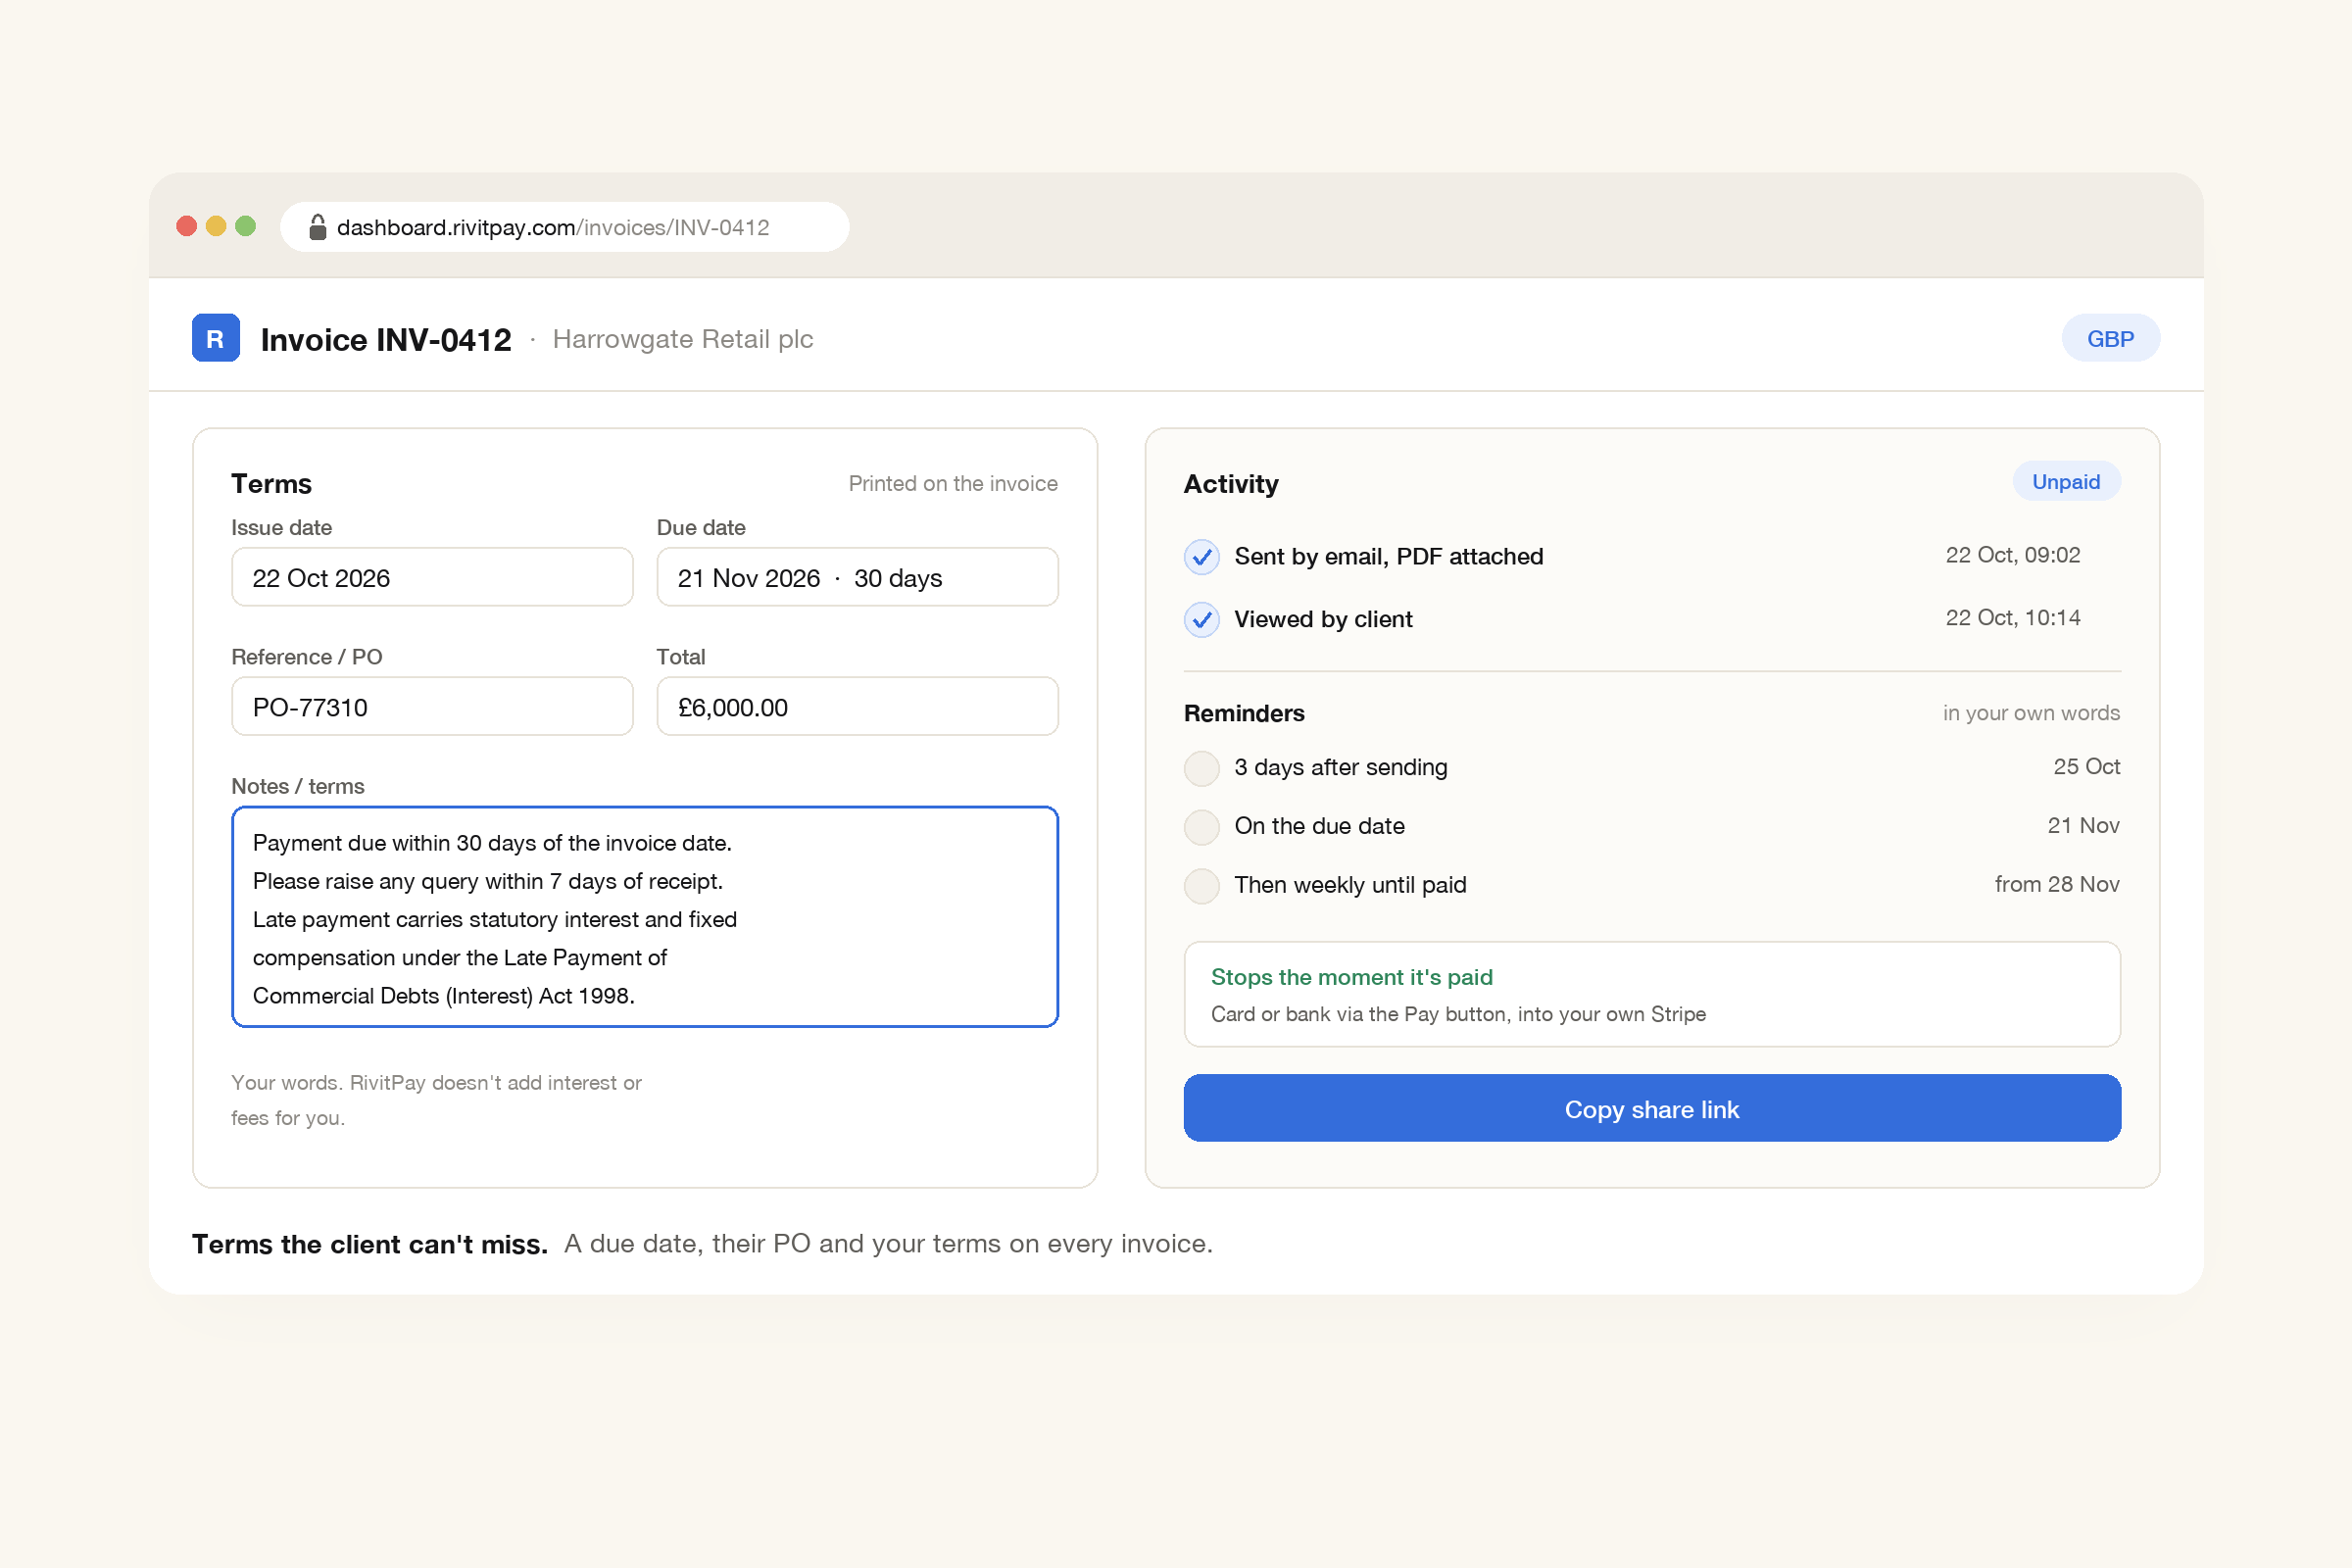Click the padlock icon in address bar
This screenshot has width=2352, height=1568.
pos(317,227)
